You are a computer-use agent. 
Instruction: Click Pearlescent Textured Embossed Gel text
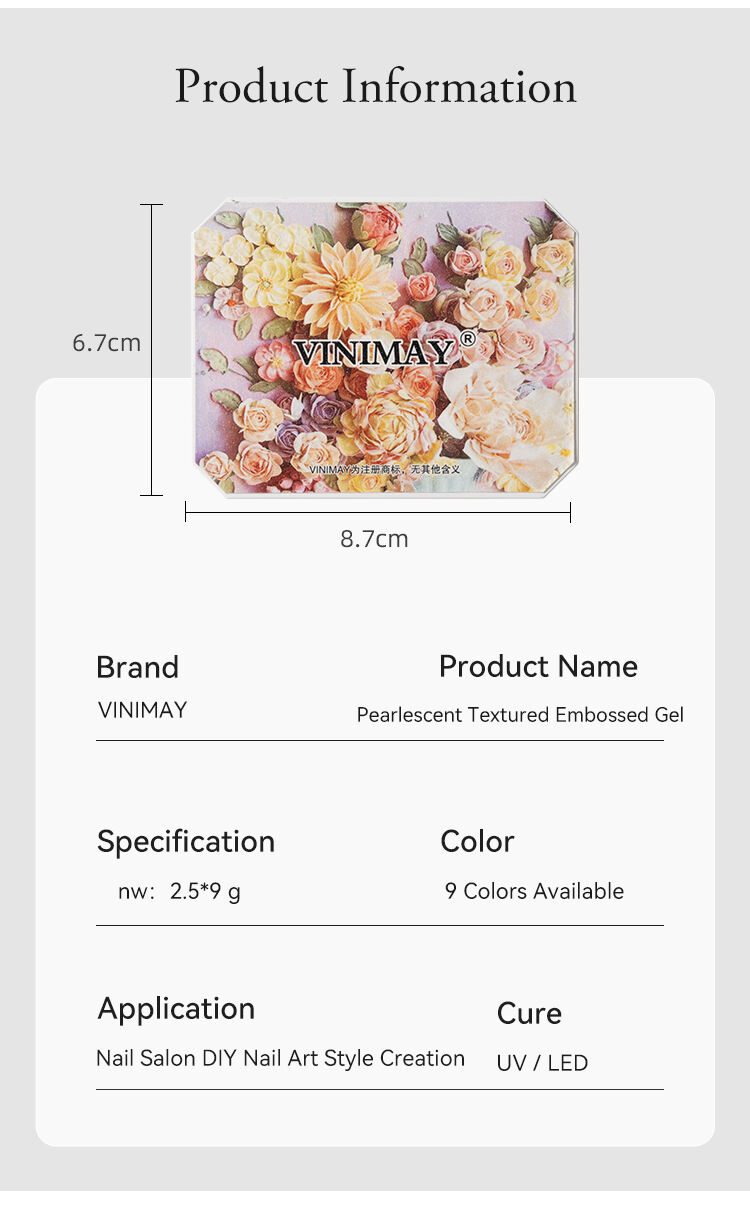click(x=520, y=715)
